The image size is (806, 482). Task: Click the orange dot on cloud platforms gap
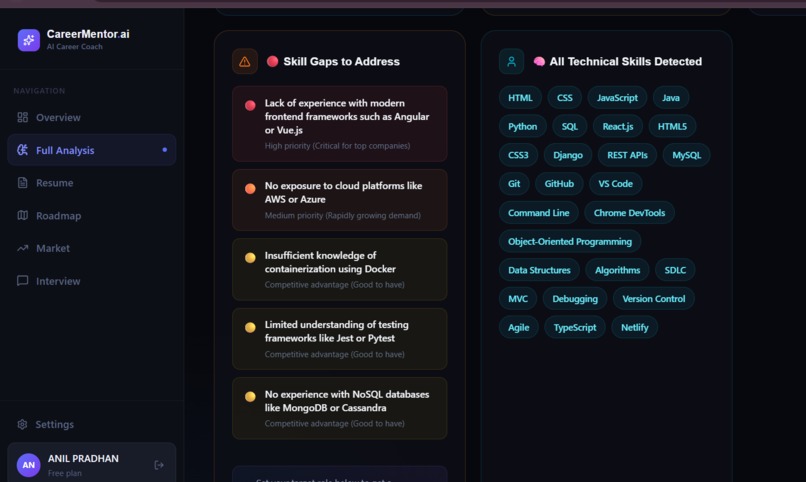[x=250, y=188]
